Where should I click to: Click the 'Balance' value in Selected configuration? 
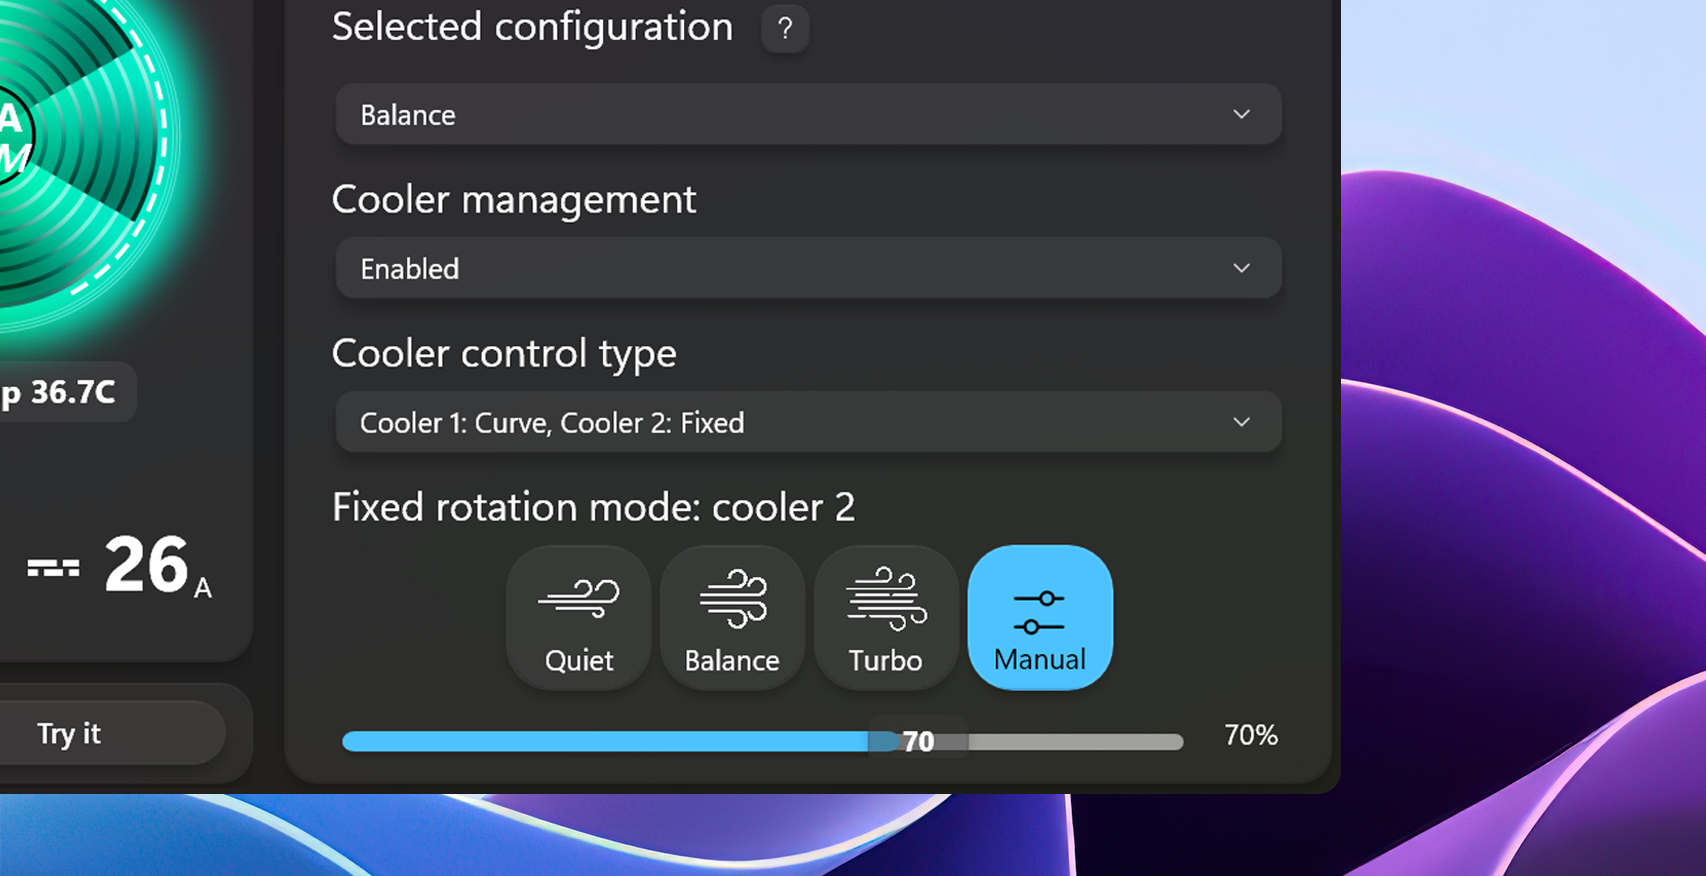pos(408,115)
